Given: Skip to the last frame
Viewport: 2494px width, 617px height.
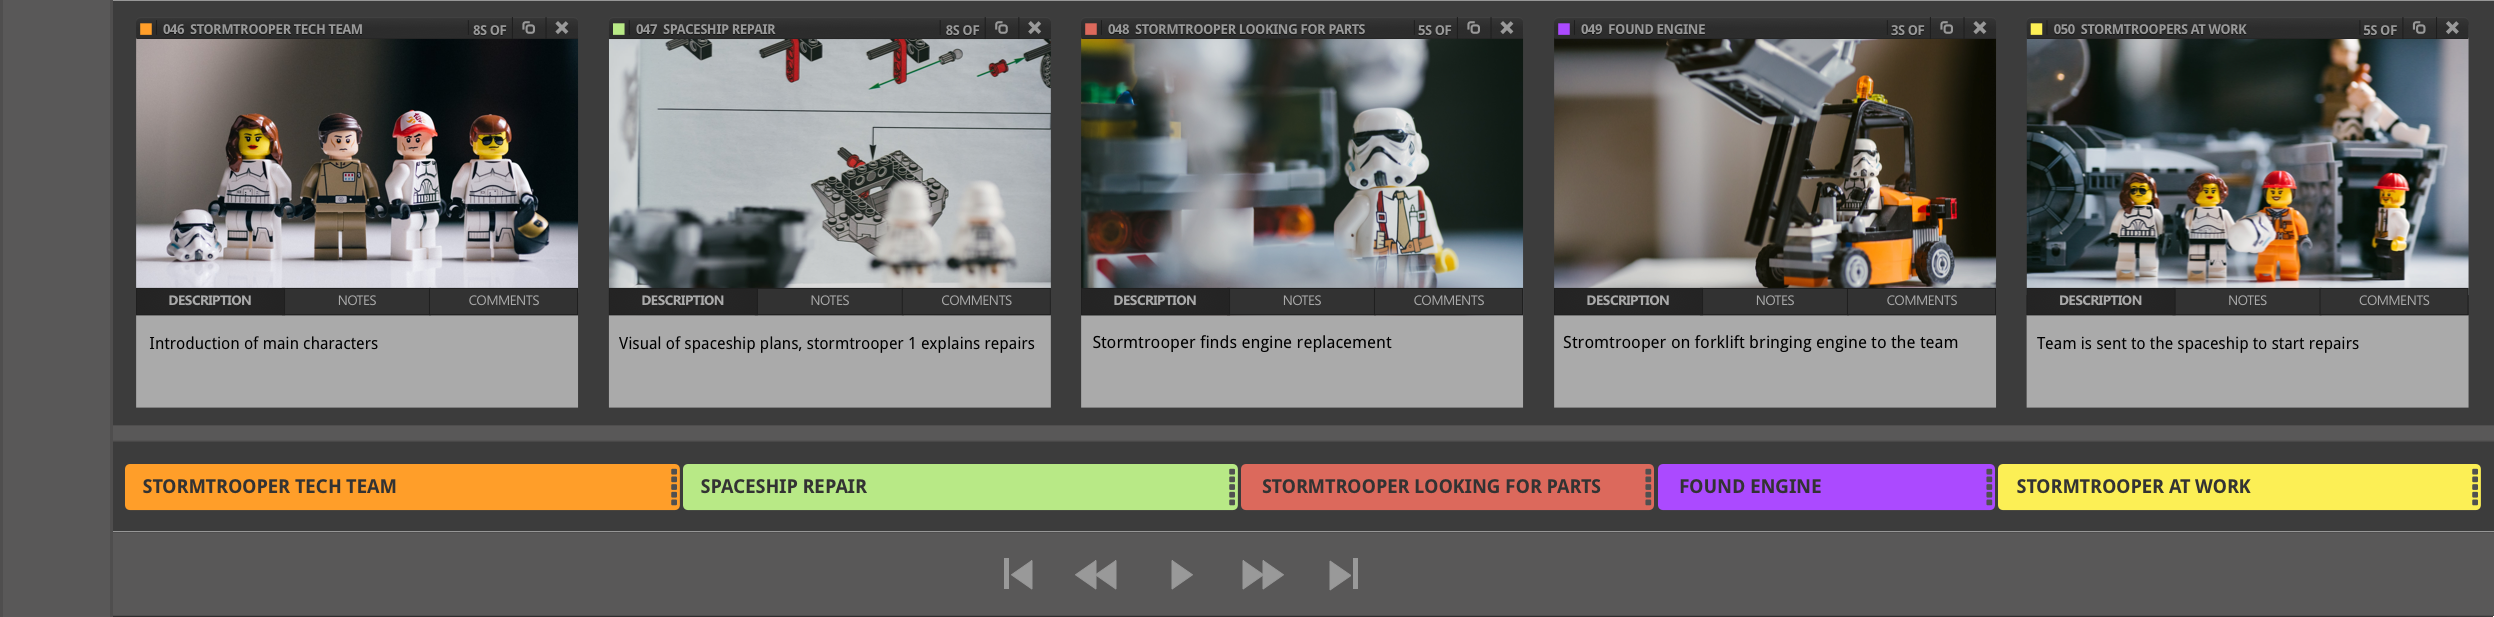Looking at the screenshot, I should tap(1343, 574).
